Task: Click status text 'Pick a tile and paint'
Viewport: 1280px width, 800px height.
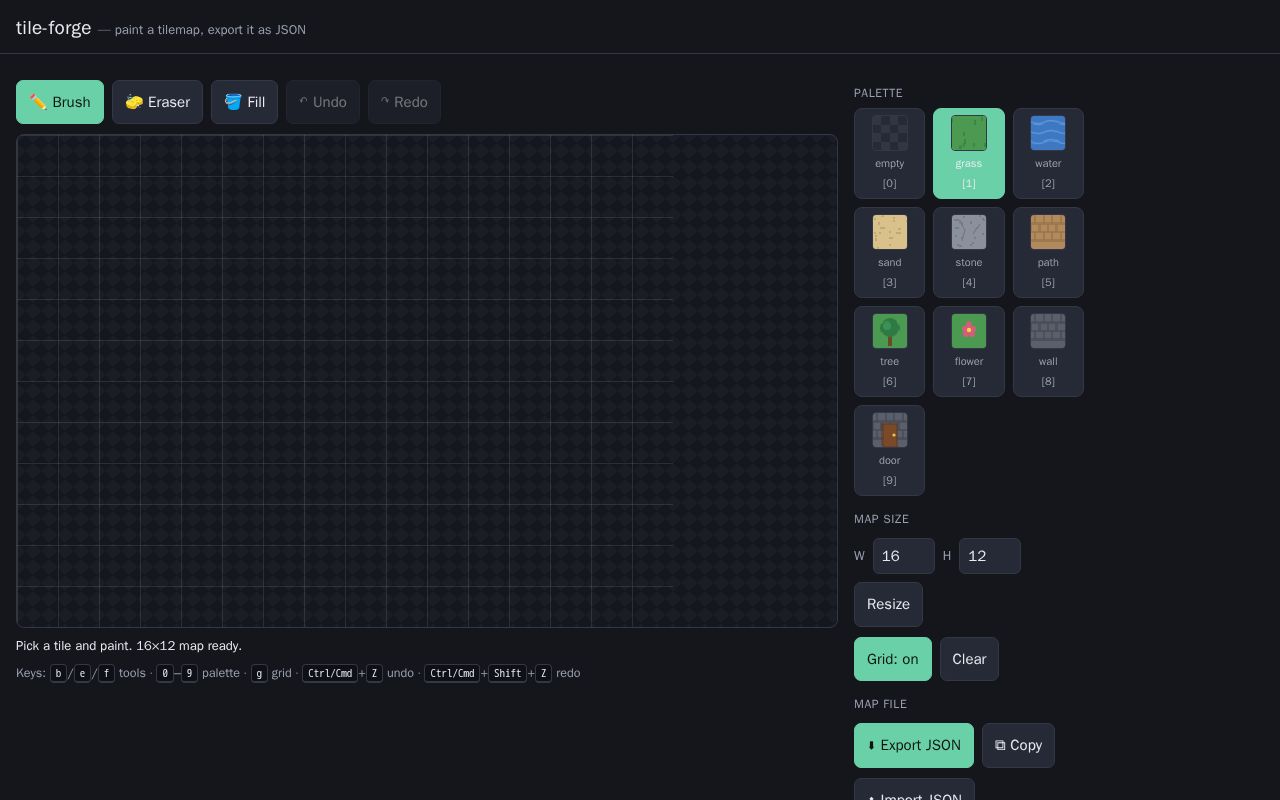Action: point(129,646)
